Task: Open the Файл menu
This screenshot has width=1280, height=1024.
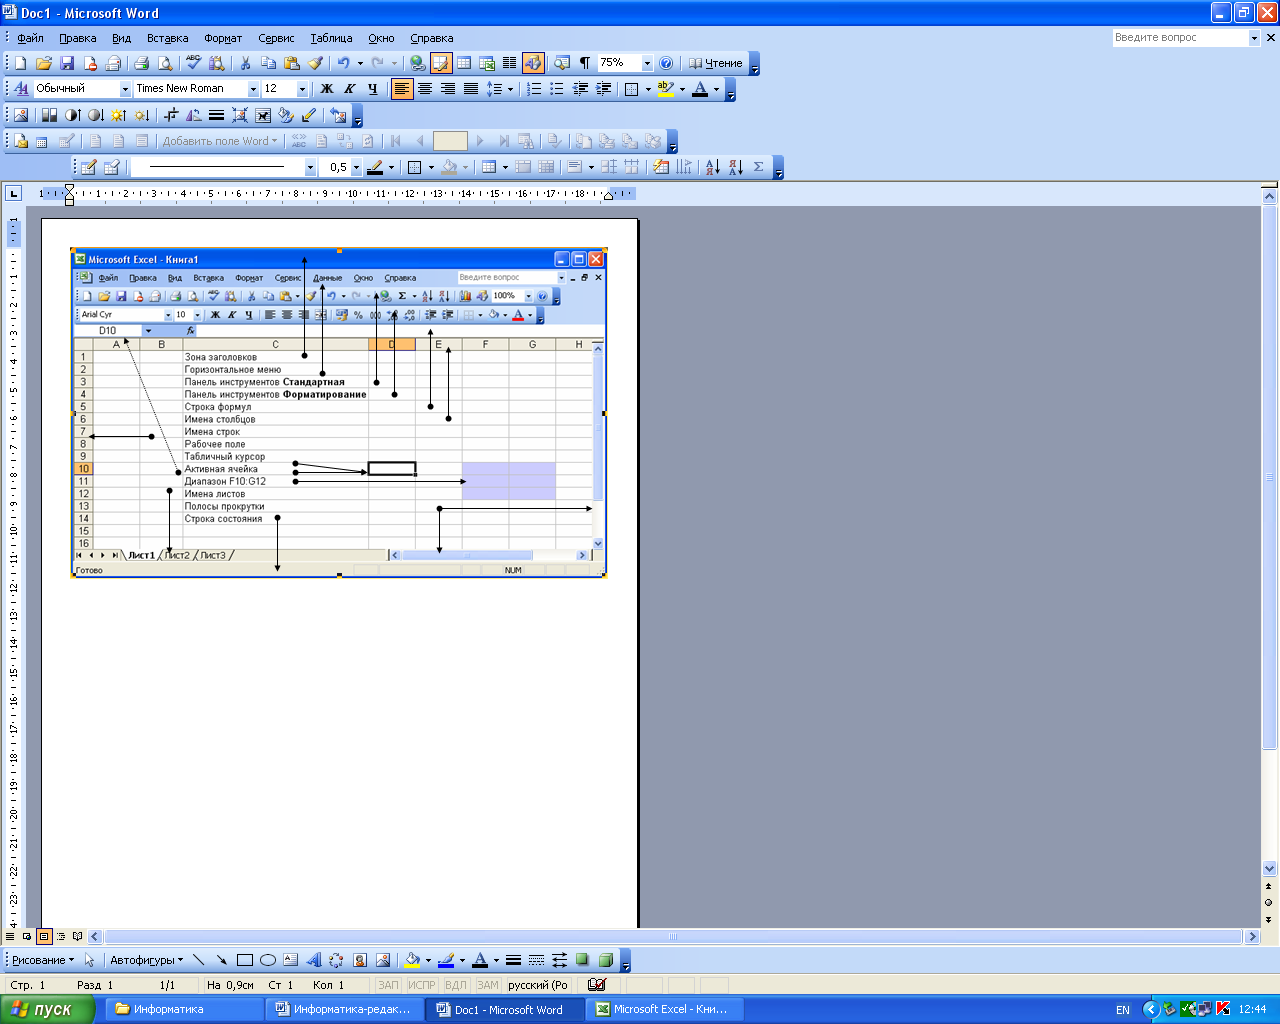Action: tap(30, 38)
